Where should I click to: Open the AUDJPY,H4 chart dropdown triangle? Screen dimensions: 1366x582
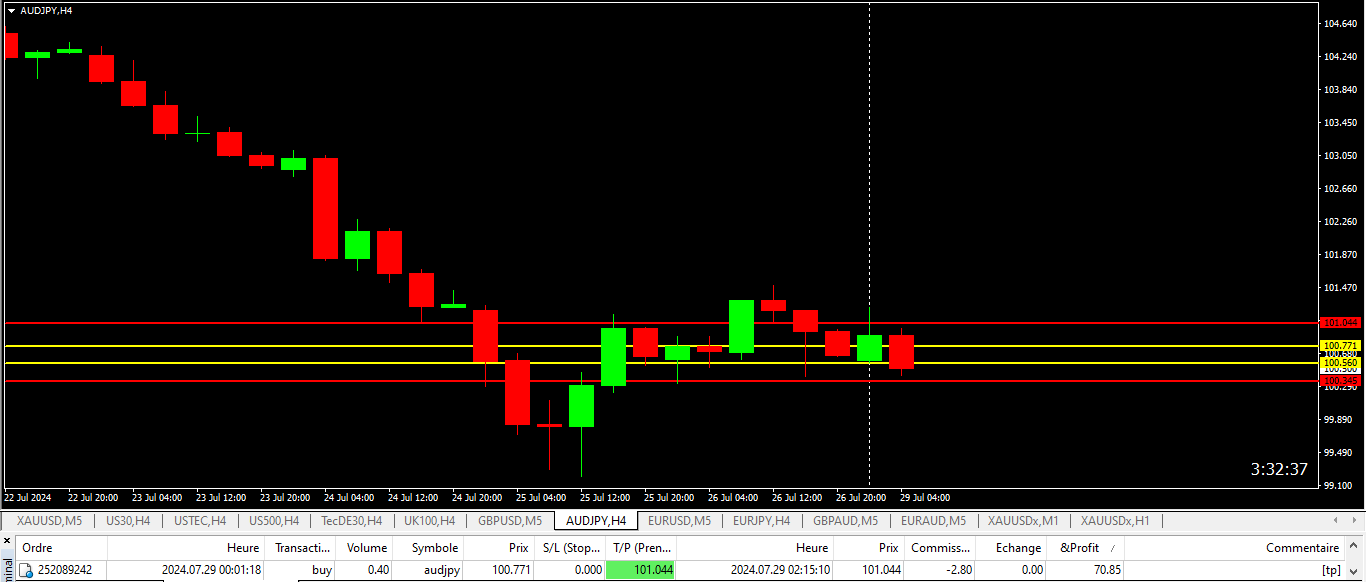(11, 10)
